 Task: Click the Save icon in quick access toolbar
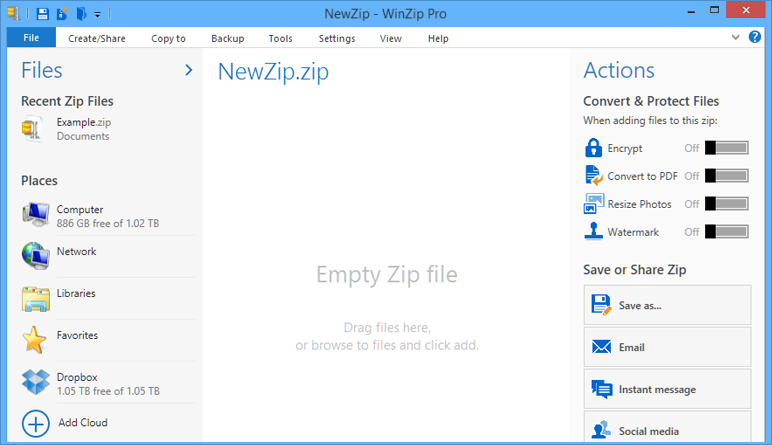(42, 14)
